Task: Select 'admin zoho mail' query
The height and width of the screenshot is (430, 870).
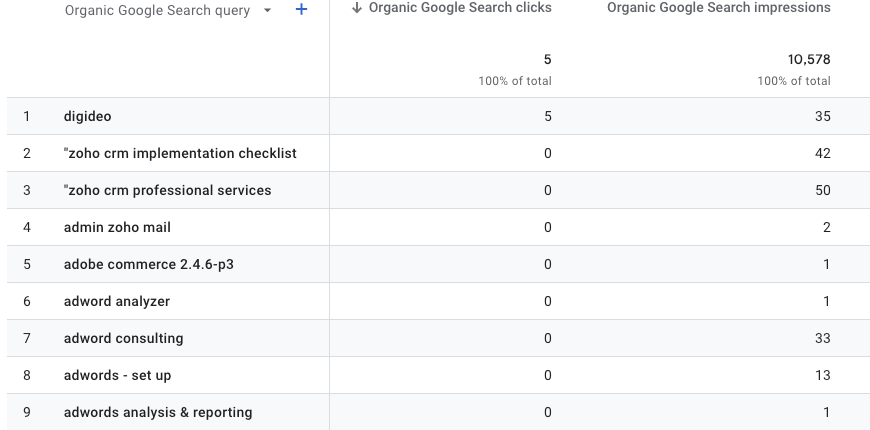Action: point(117,227)
